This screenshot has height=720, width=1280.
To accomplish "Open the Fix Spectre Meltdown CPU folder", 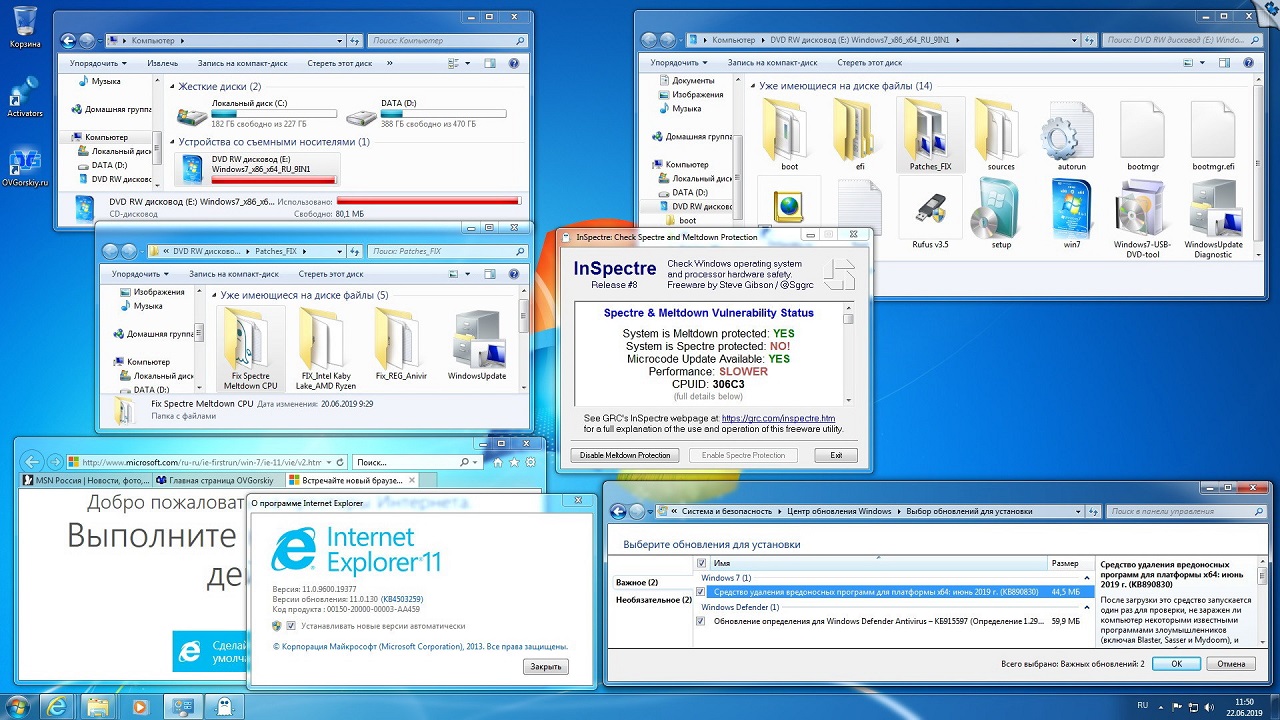I will pyautogui.click(x=250, y=342).
